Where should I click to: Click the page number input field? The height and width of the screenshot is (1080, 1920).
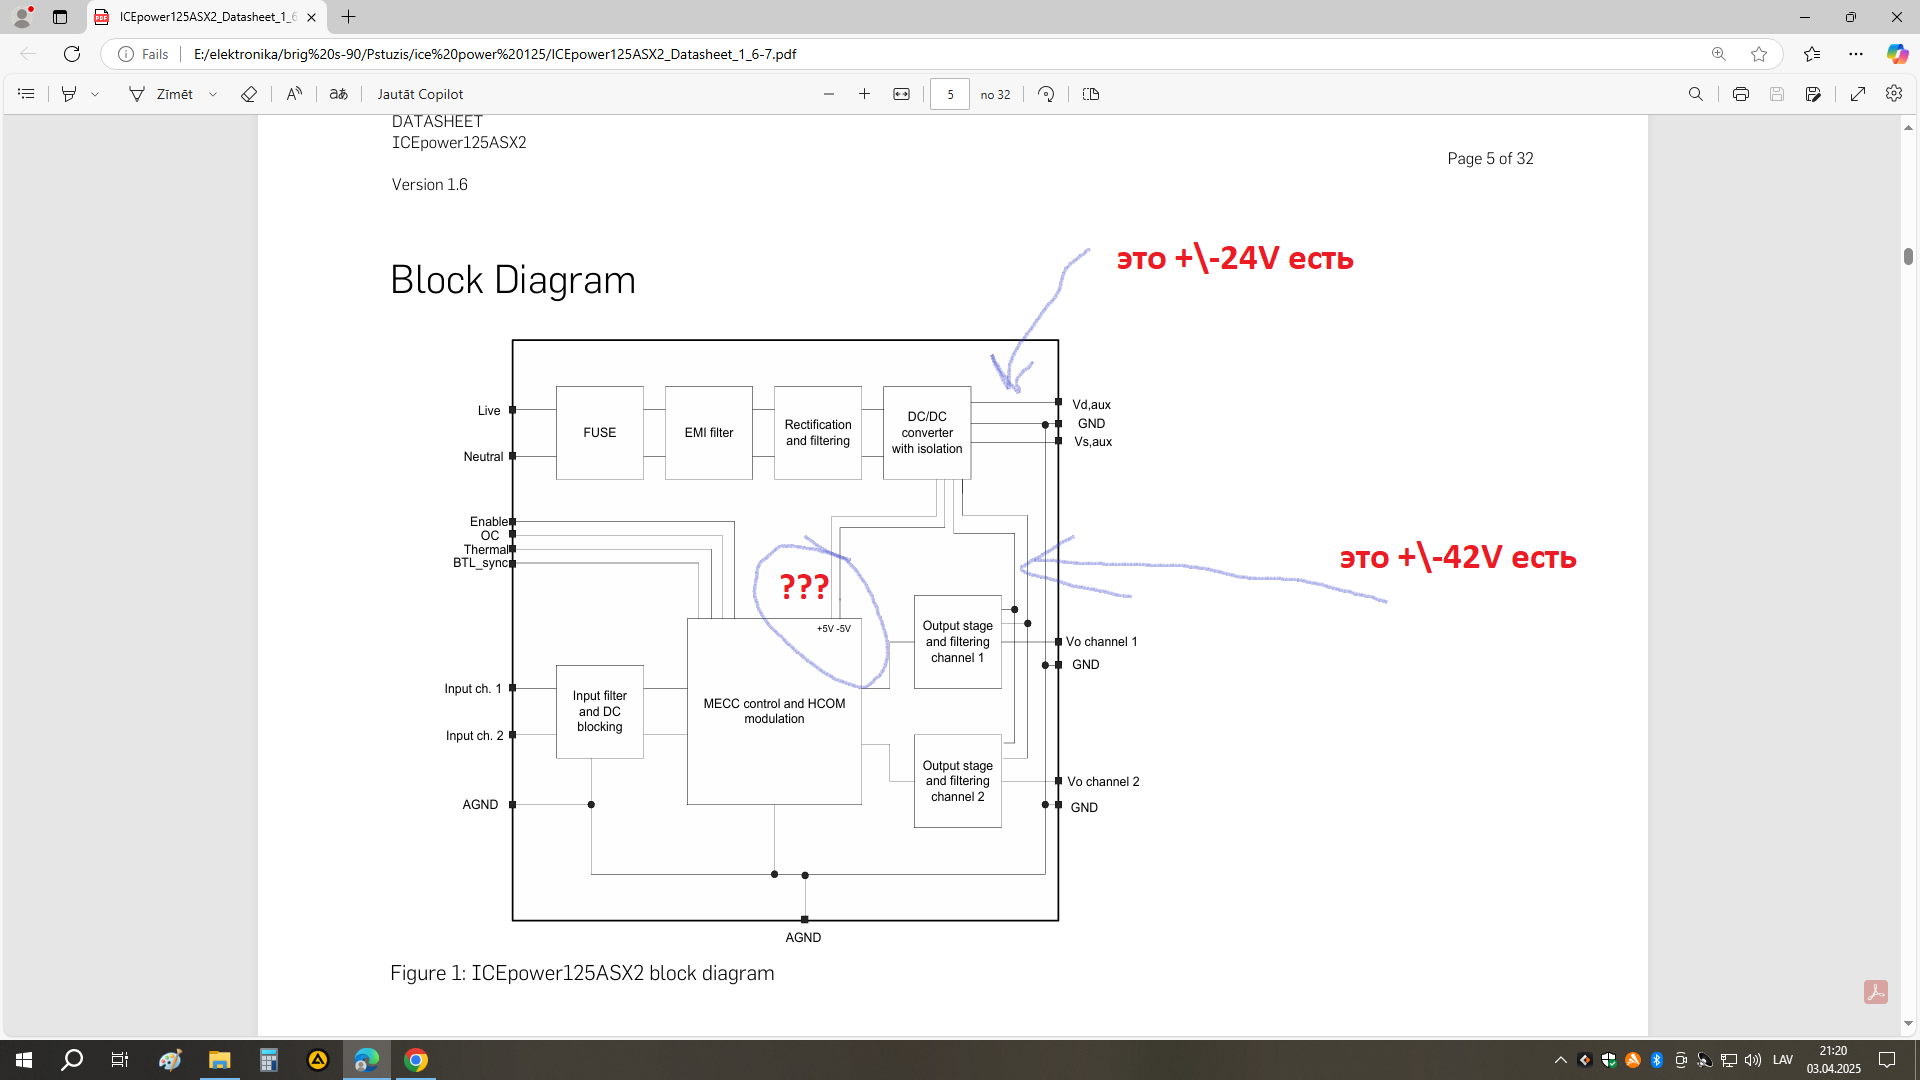pos(950,94)
